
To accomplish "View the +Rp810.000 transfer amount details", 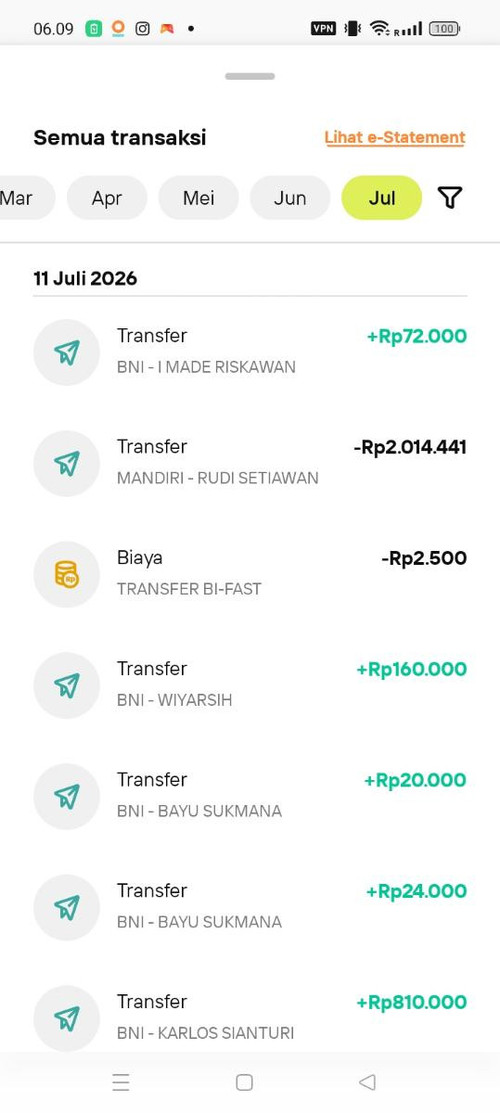I will [411, 1002].
